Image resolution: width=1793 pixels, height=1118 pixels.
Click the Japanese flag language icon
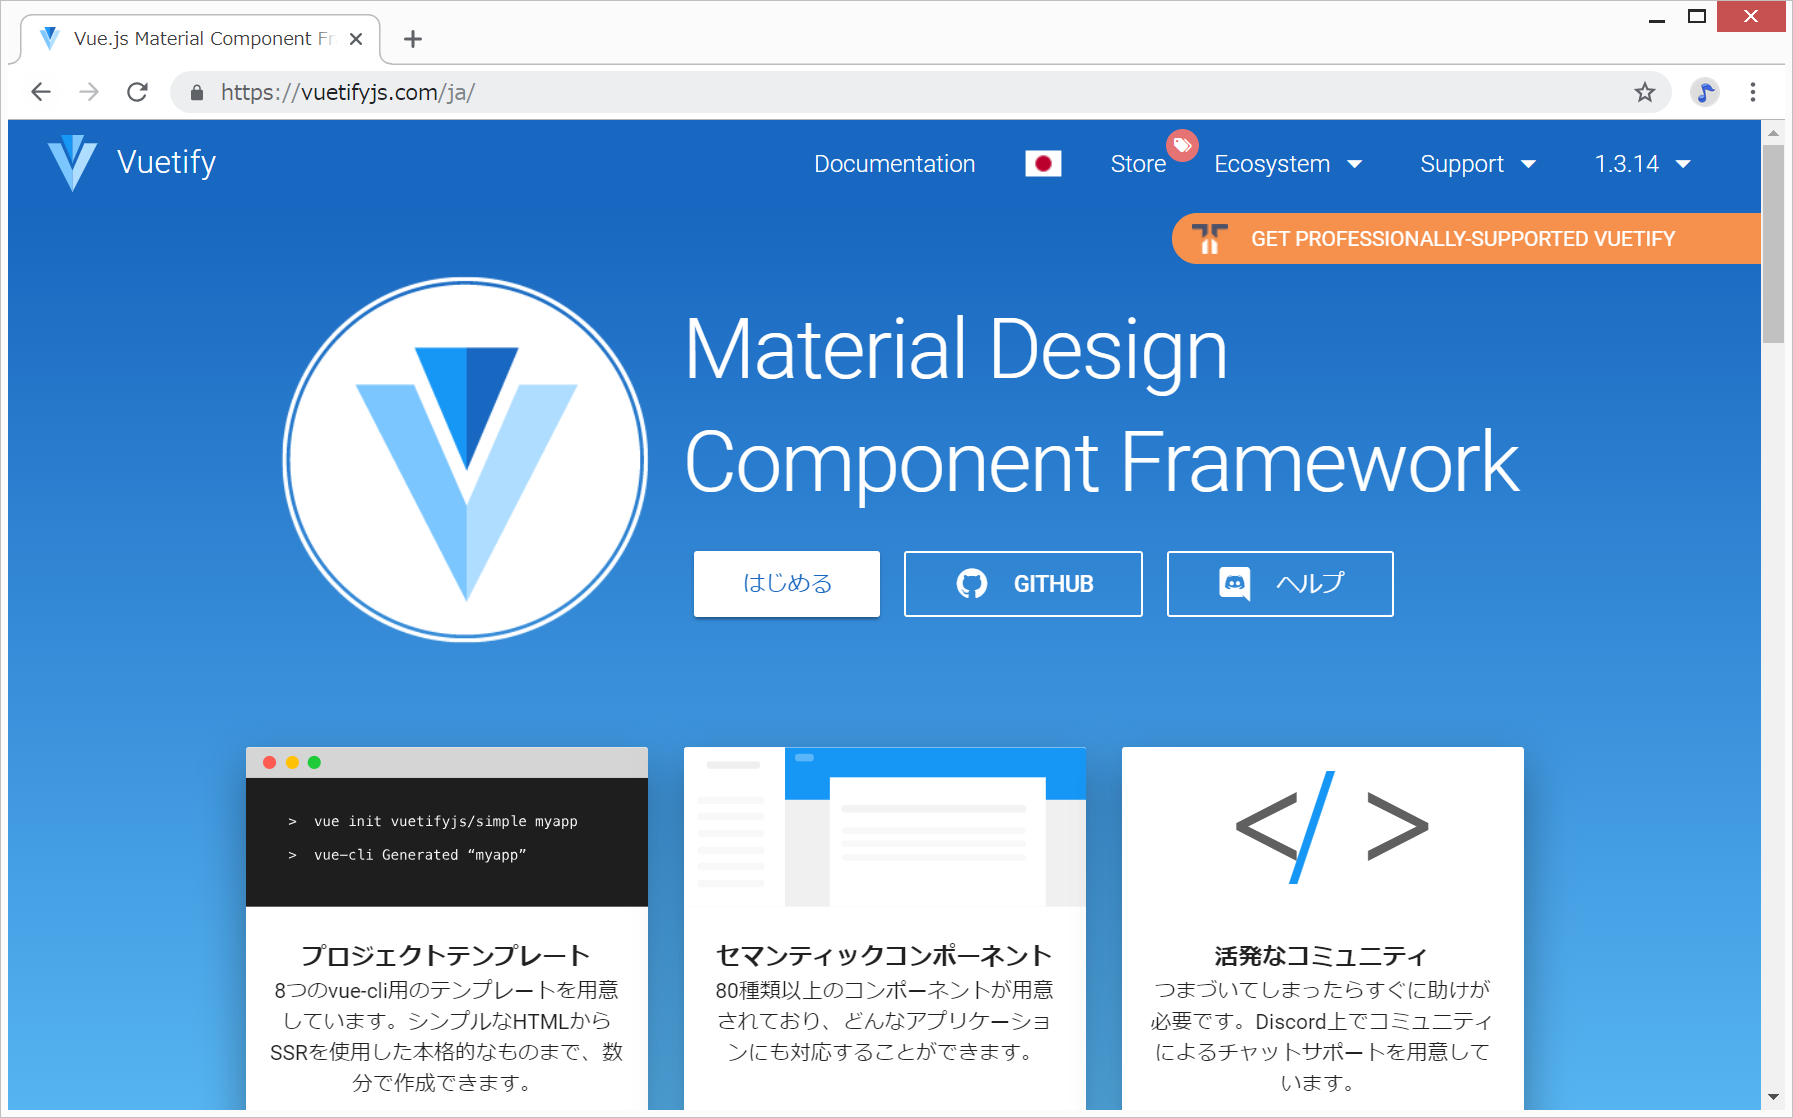(x=1042, y=164)
